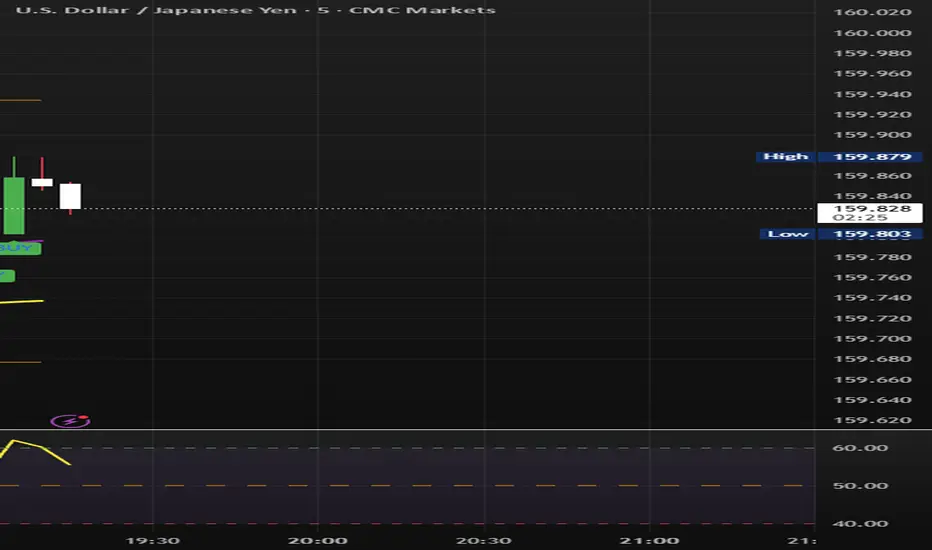Click the 159.700 price axis label
Screen dimensions: 932x550
pos(872,339)
